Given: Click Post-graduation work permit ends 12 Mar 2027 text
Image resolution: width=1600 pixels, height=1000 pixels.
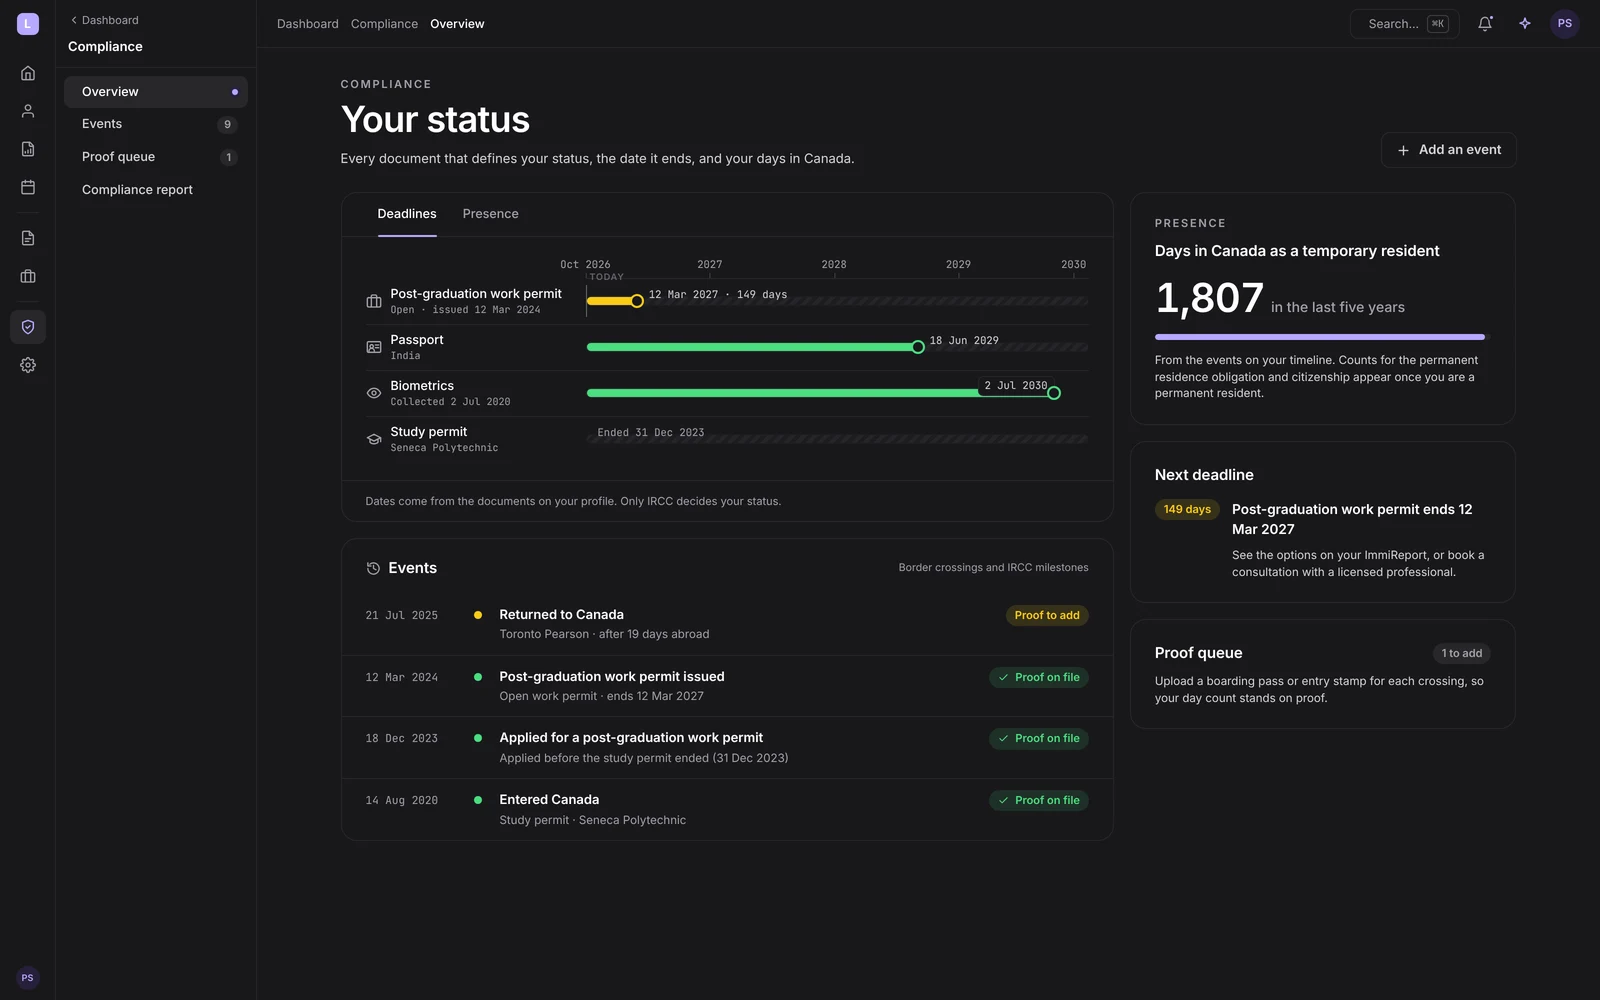Looking at the screenshot, I should click(x=1352, y=519).
